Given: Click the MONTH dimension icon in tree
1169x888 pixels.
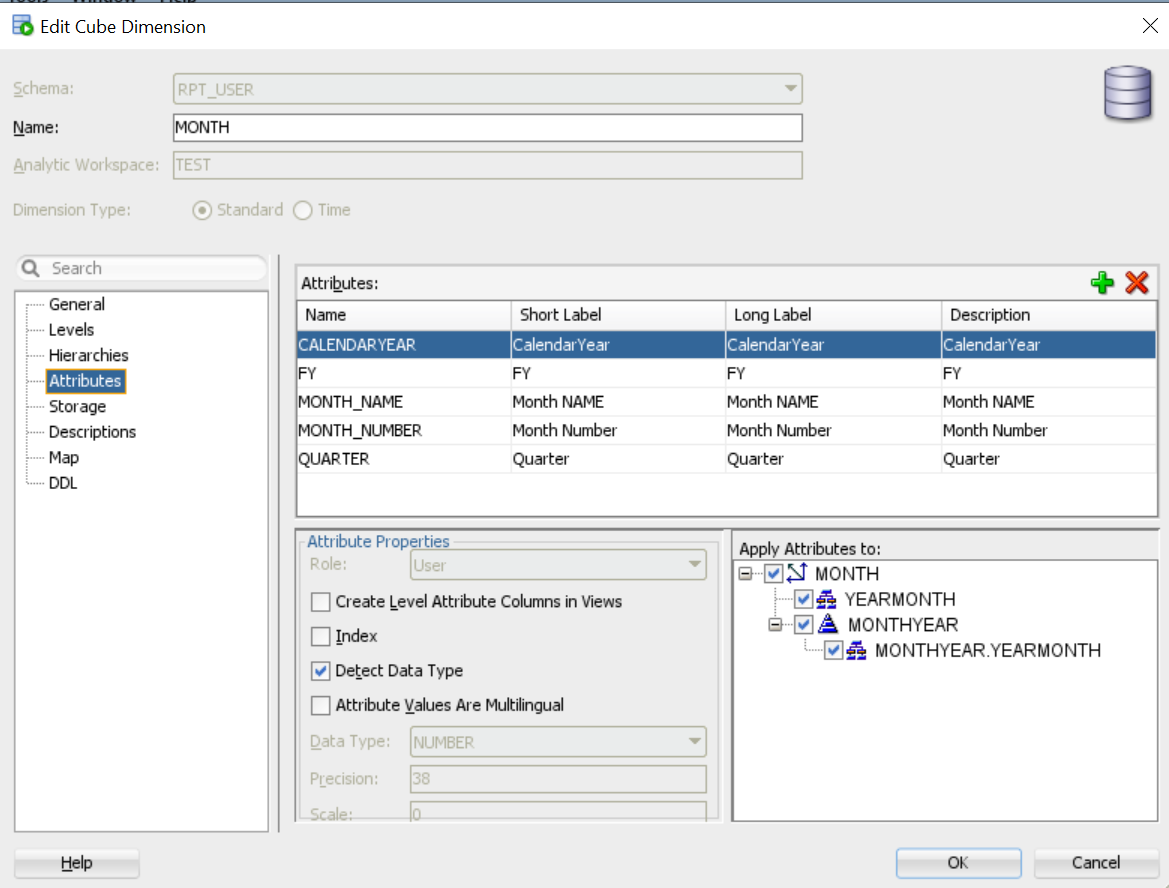Looking at the screenshot, I should pyautogui.click(x=797, y=574).
